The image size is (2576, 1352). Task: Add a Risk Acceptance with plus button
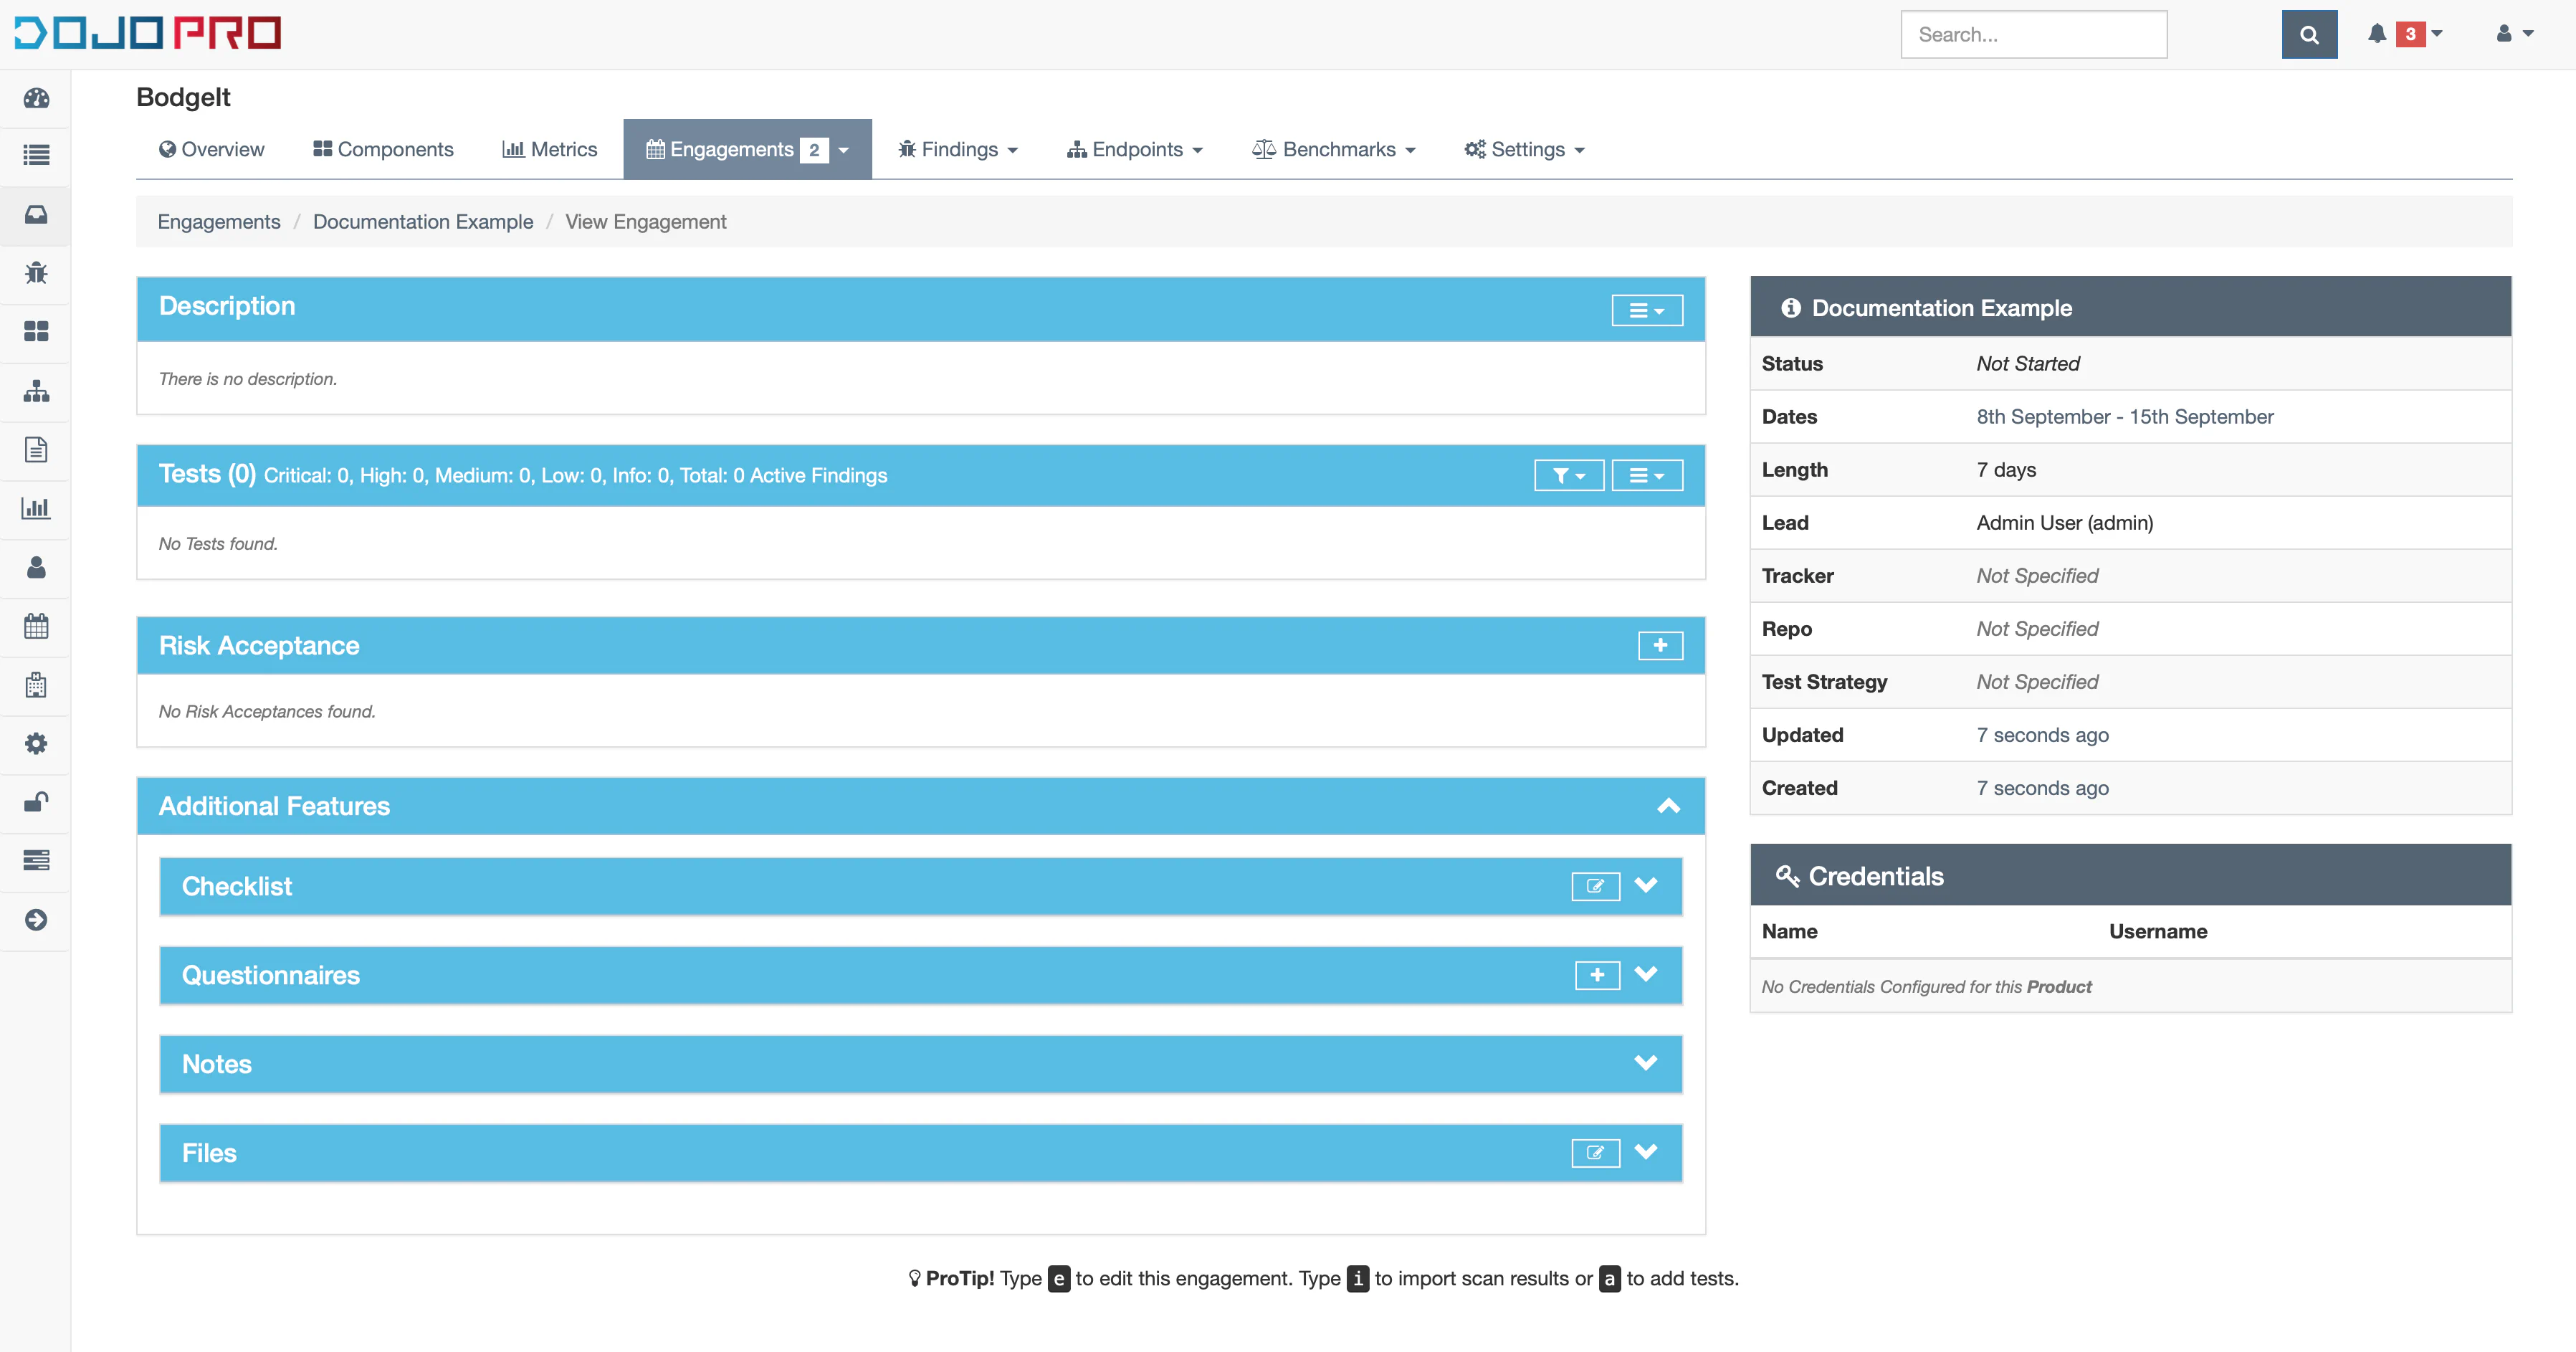[x=1660, y=645]
